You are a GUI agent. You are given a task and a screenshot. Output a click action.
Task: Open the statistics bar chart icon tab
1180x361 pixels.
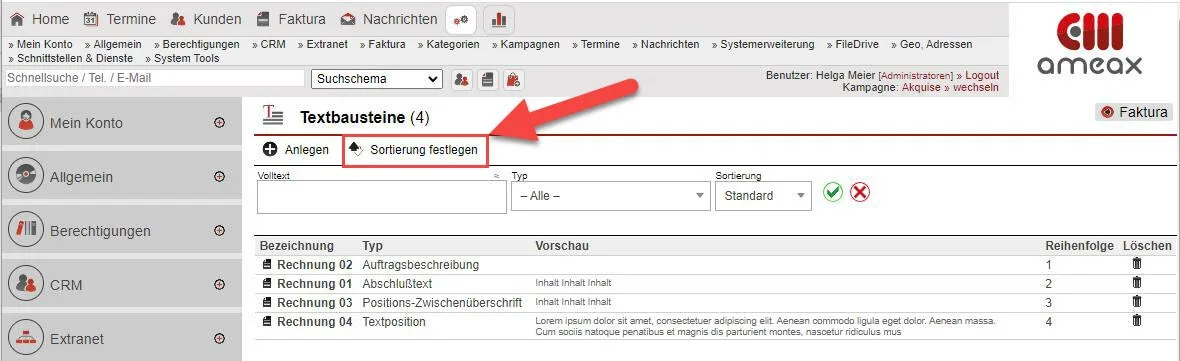[x=498, y=20]
